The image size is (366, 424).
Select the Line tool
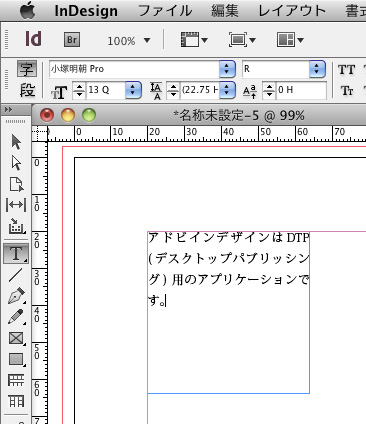16,275
